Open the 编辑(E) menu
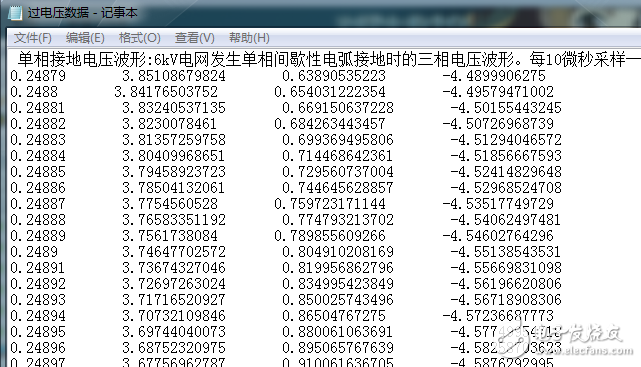The width and height of the screenshot is (641, 367). [x=85, y=38]
